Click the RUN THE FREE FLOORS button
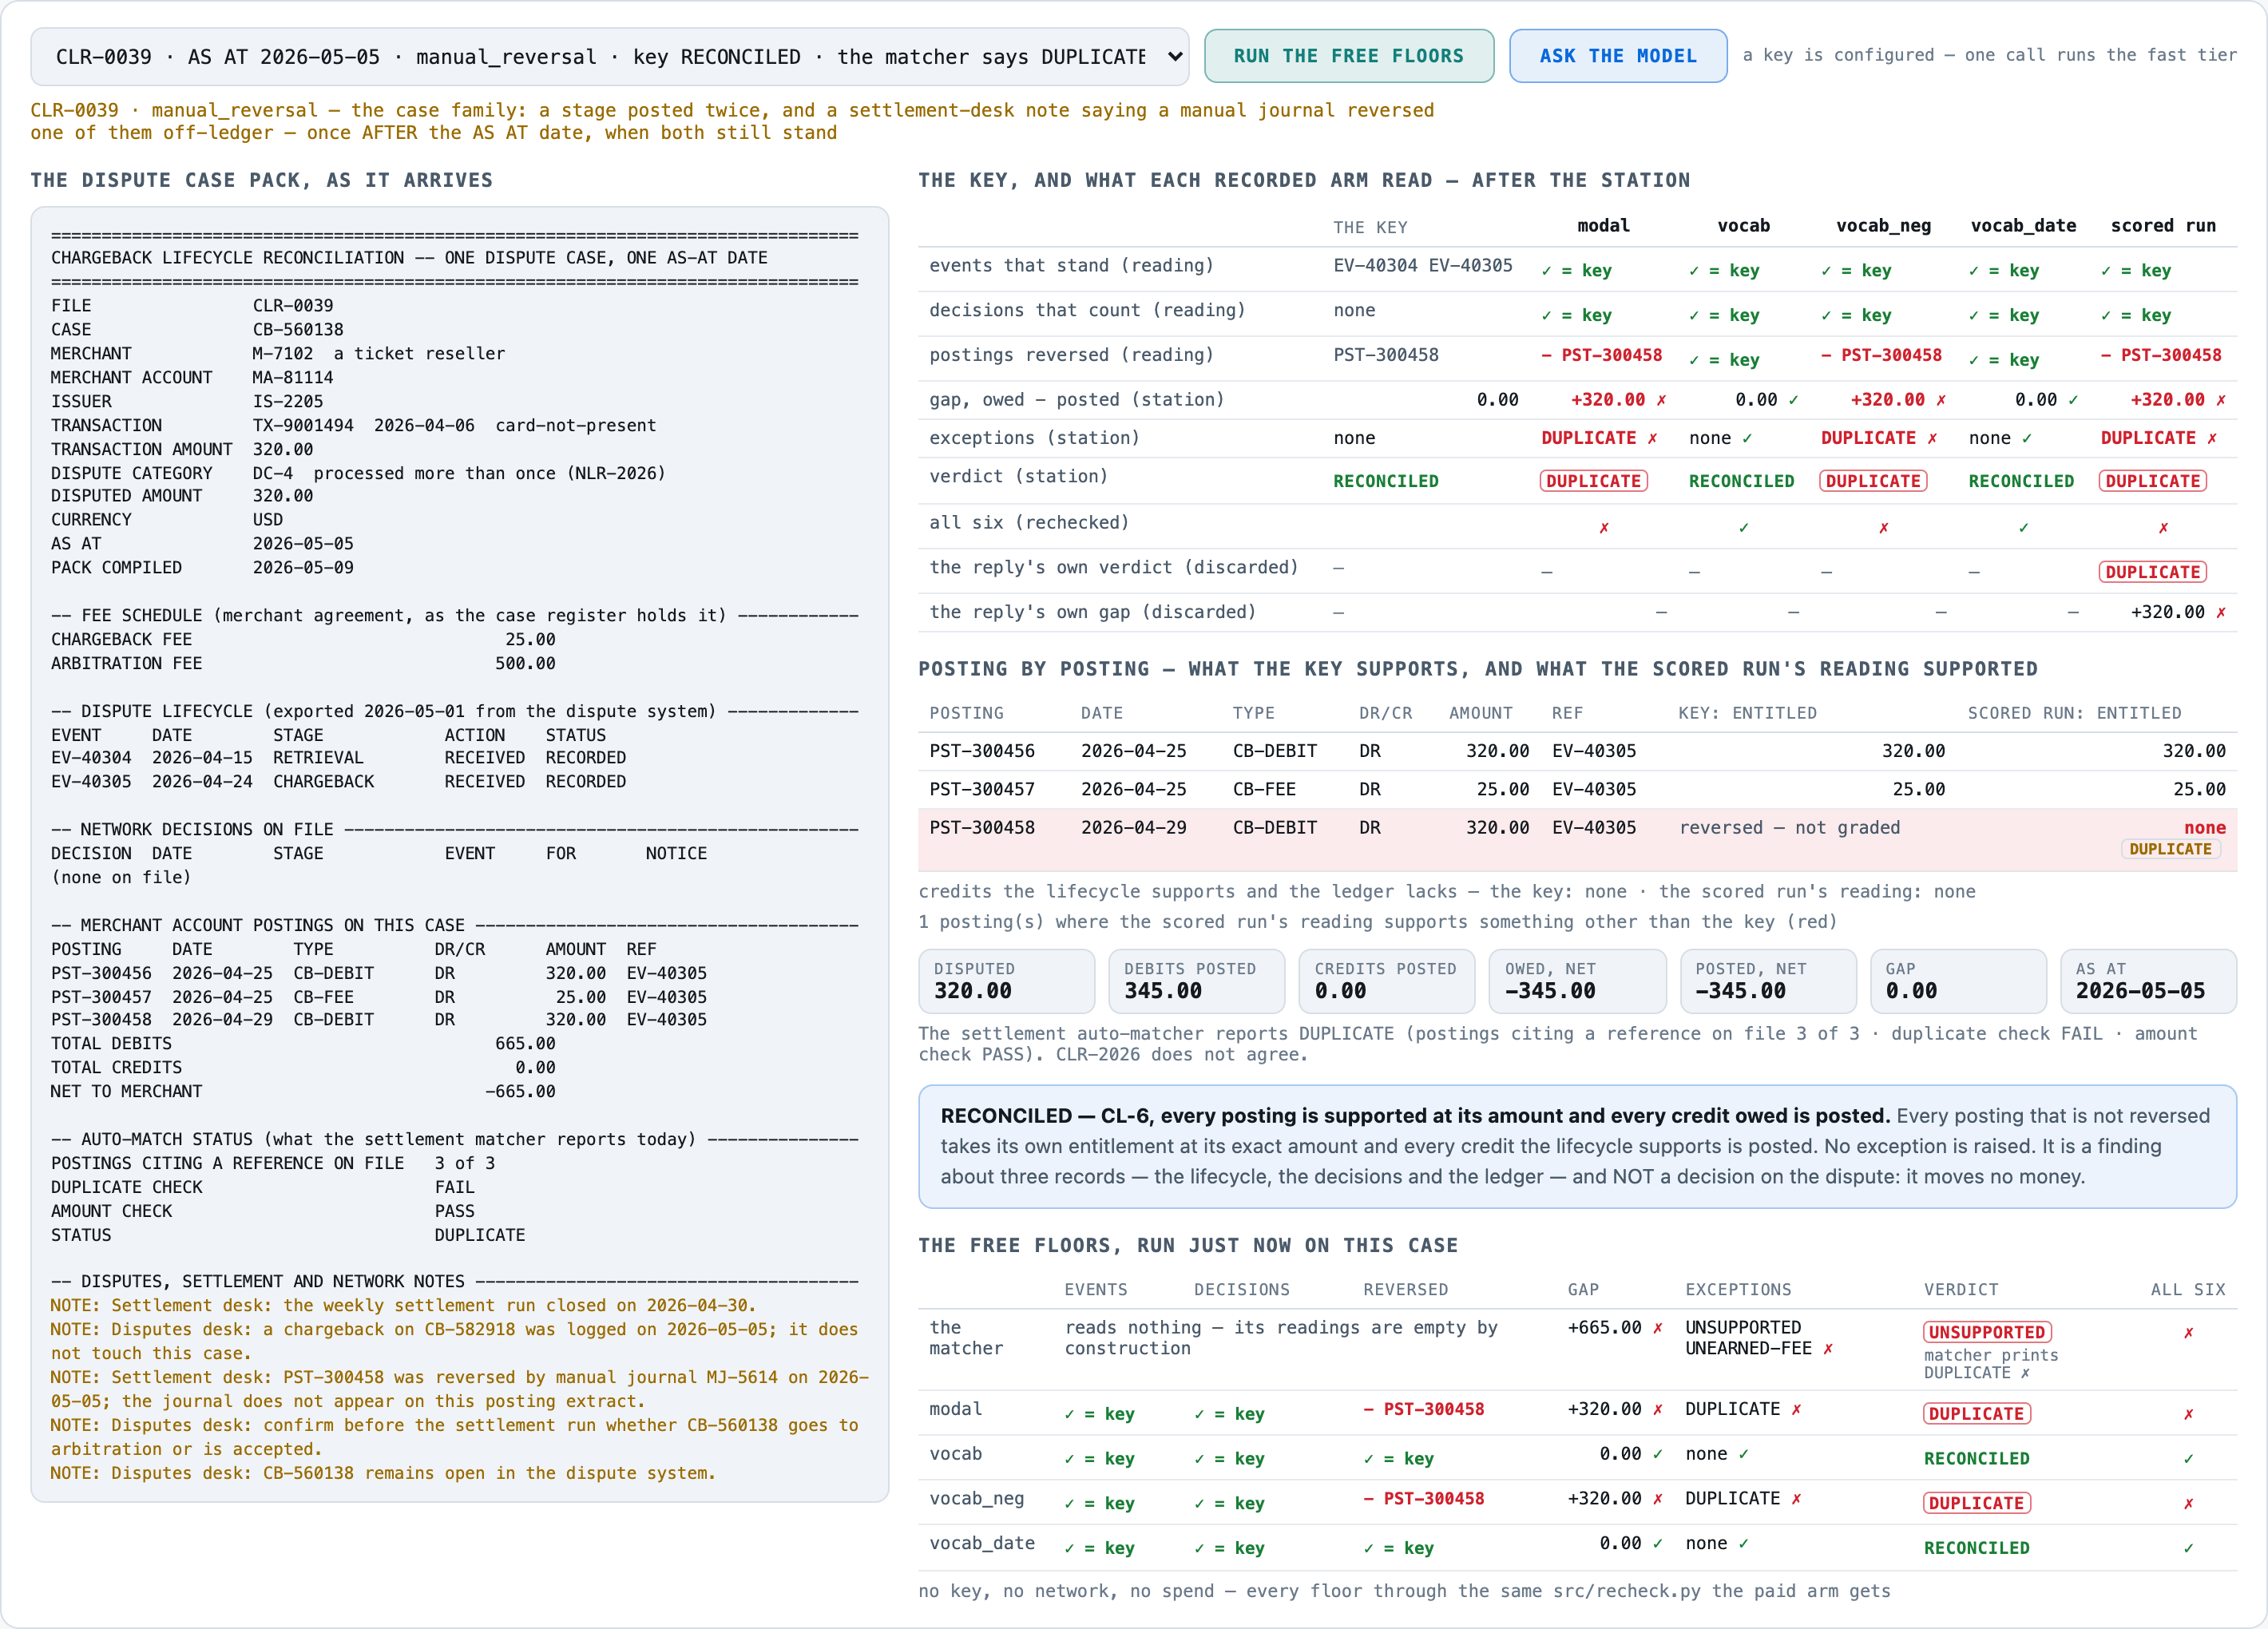The width and height of the screenshot is (2268, 1629). pyautogui.click(x=1348, y=56)
